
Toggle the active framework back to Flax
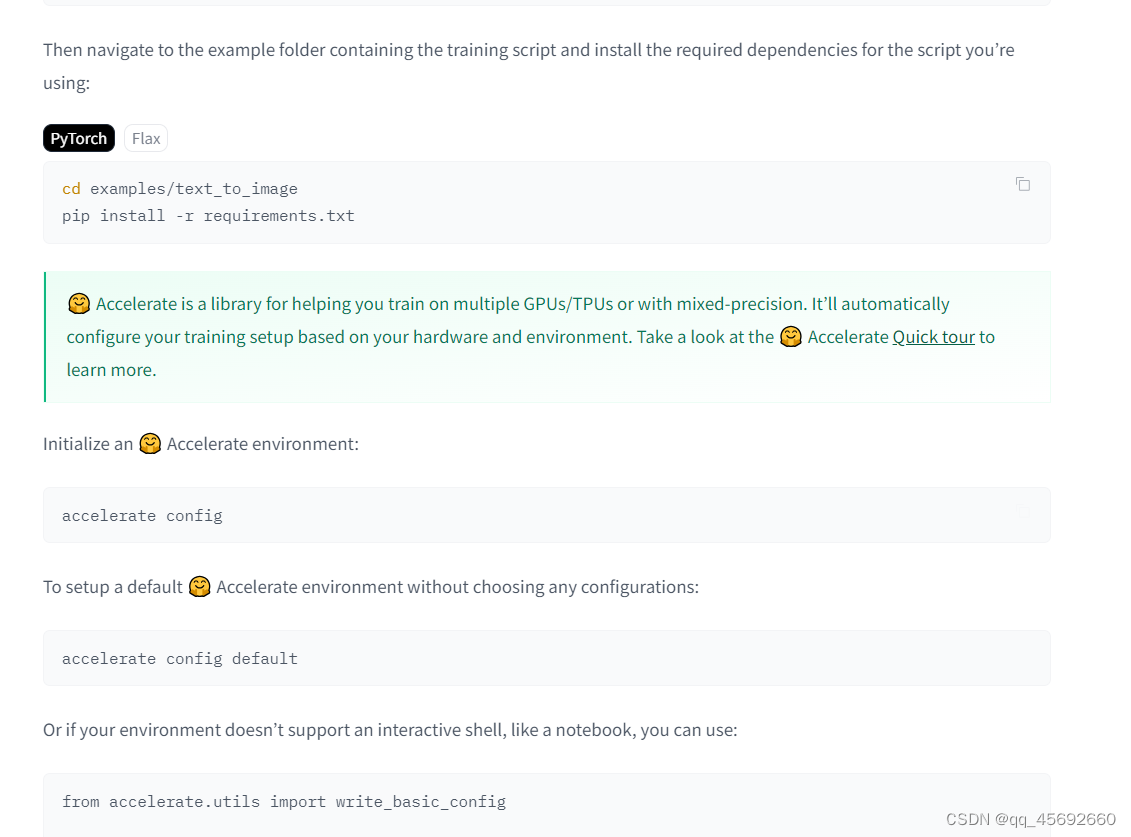click(145, 138)
